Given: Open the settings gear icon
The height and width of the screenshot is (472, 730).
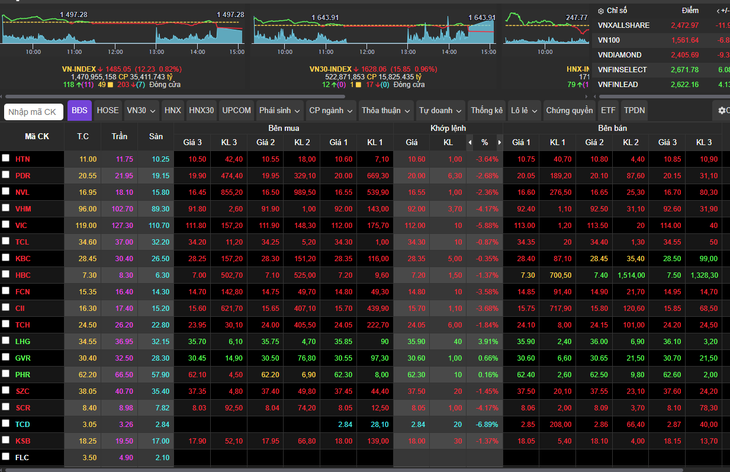Looking at the screenshot, I should [722, 111].
